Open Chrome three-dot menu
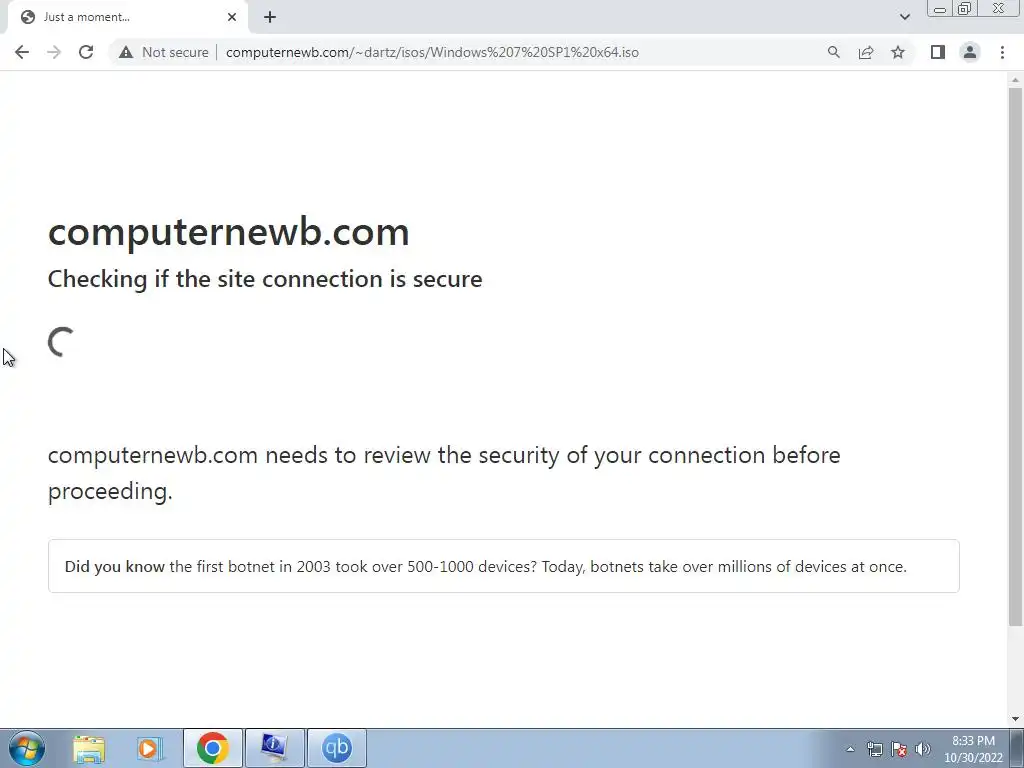This screenshot has height=768, width=1024. 1002,52
